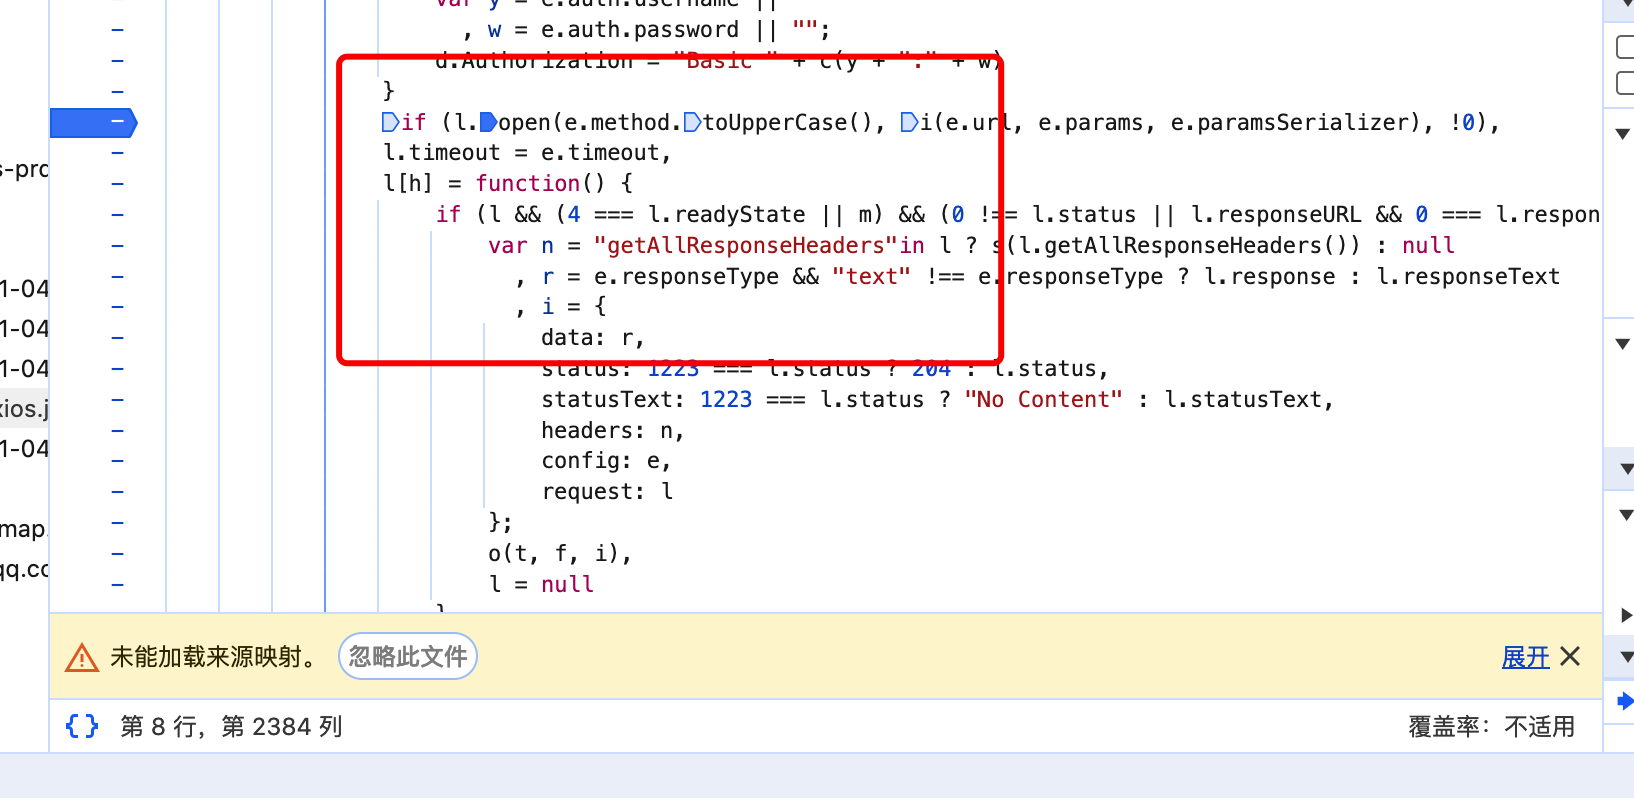Select the highlighted 'ios.j' file in the navigator
Viewport: 1634px width, 798px height.
(24, 408)
